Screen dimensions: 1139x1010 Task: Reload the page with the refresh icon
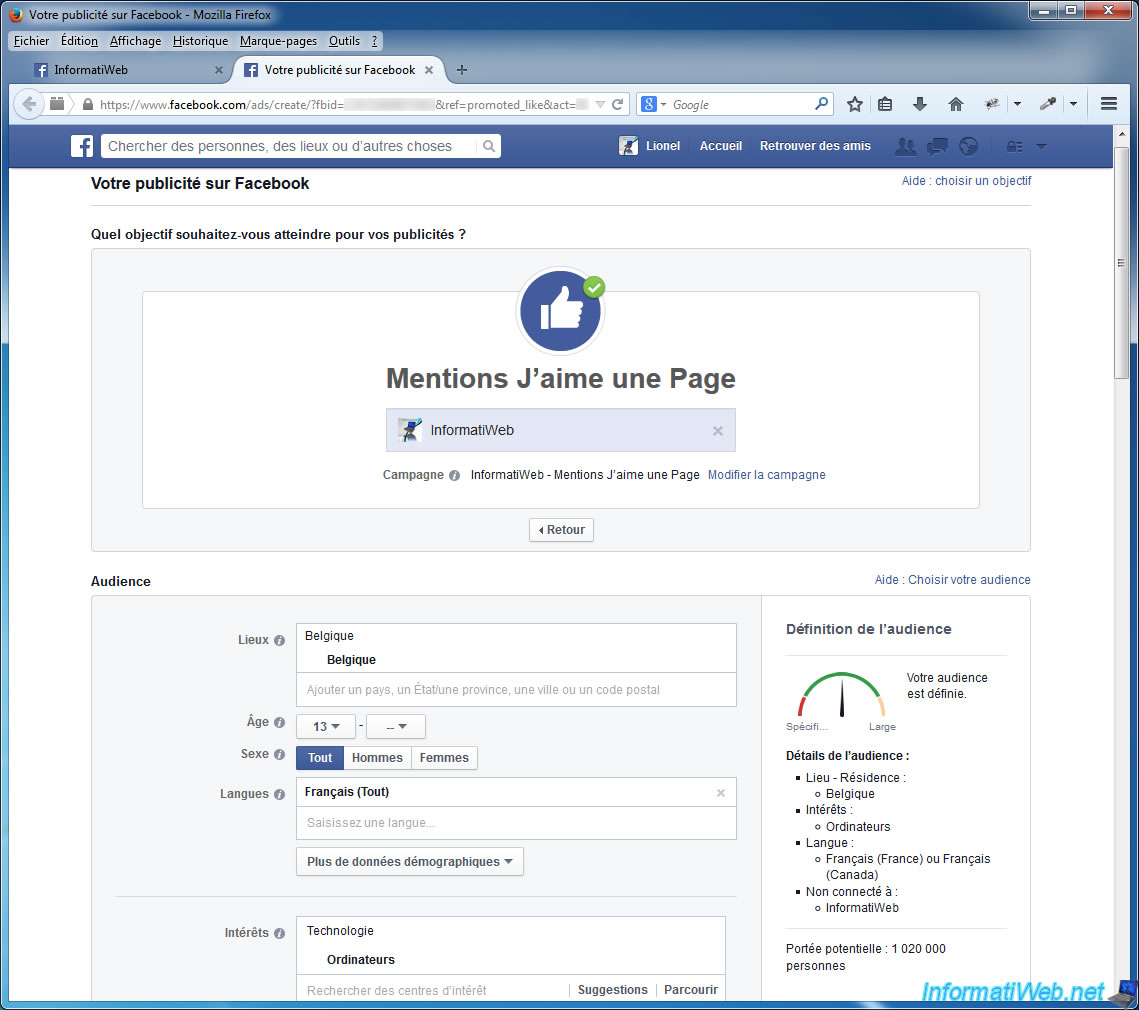(617, 105)
